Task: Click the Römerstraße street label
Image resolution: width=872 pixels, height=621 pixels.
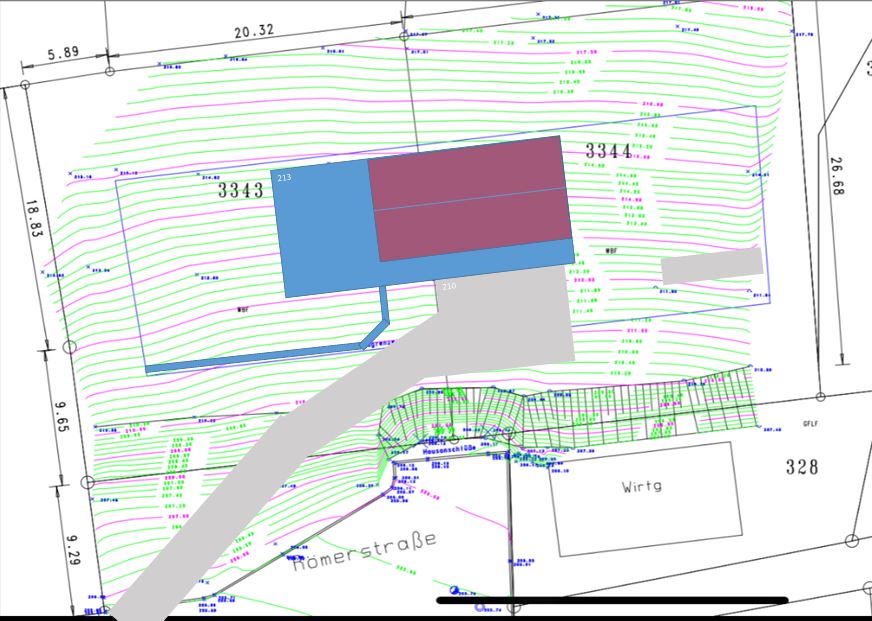Action: pos(364,551)
